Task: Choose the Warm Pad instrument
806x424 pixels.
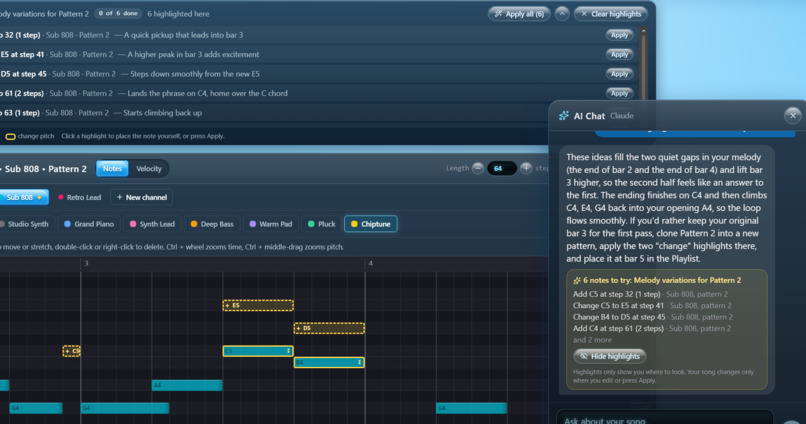Action: pos(271,224)
